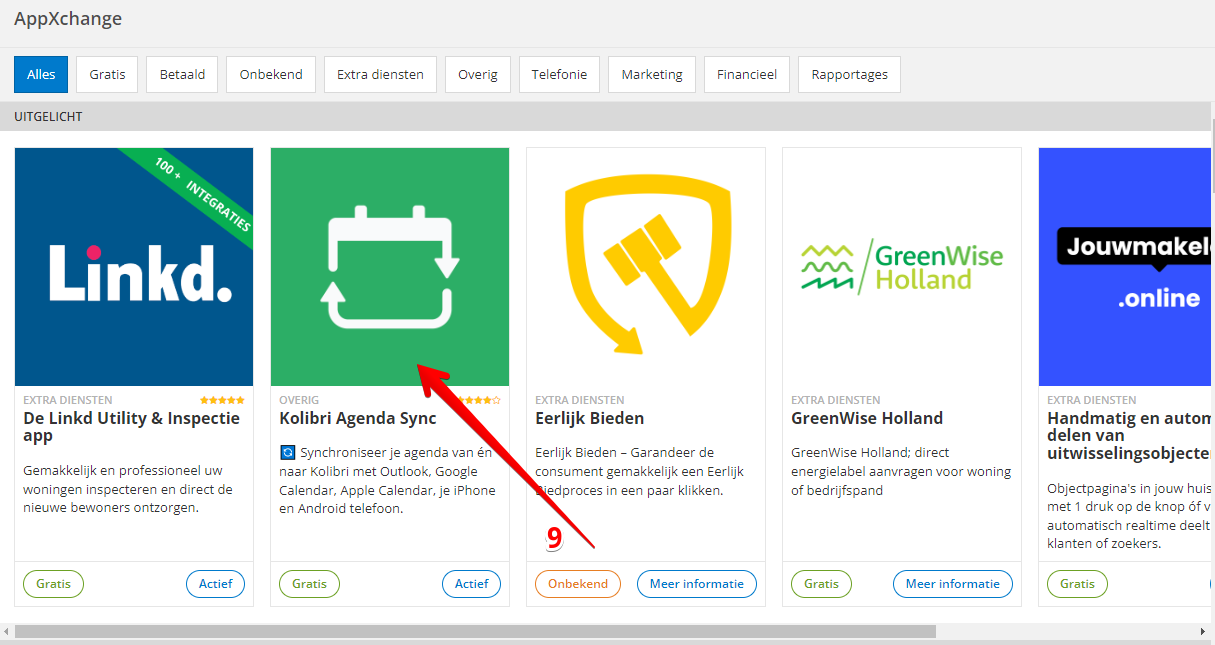
Task: Show apps with Onbekend pricing
Action: tap(271, 74)
